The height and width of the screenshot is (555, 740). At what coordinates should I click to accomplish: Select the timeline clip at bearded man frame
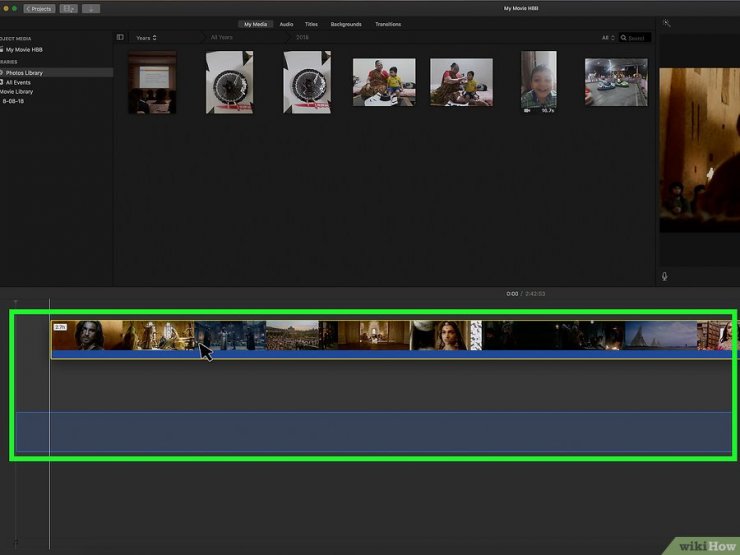click(87, 335)
